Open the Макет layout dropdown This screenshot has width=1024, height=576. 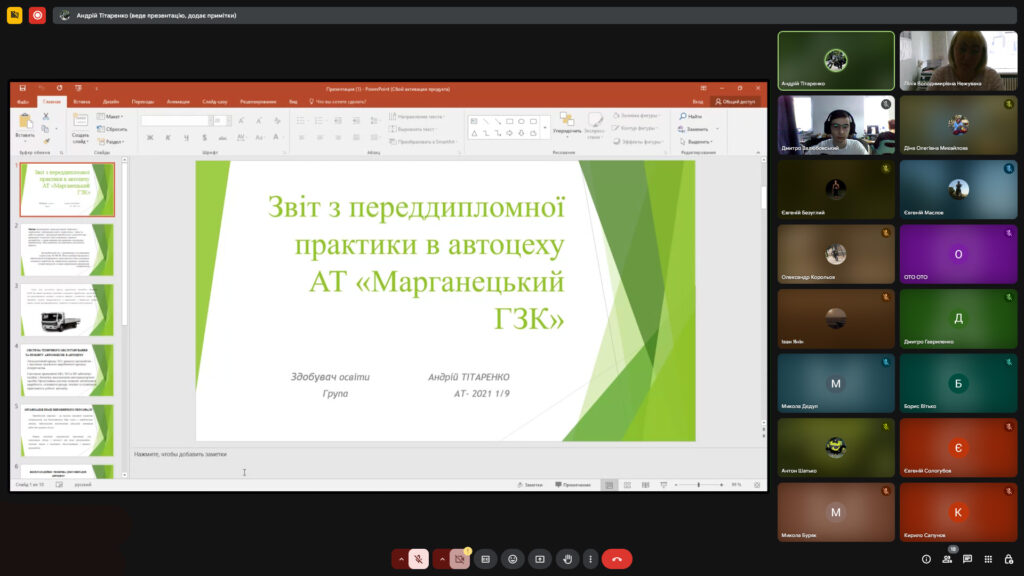(110, 116)
